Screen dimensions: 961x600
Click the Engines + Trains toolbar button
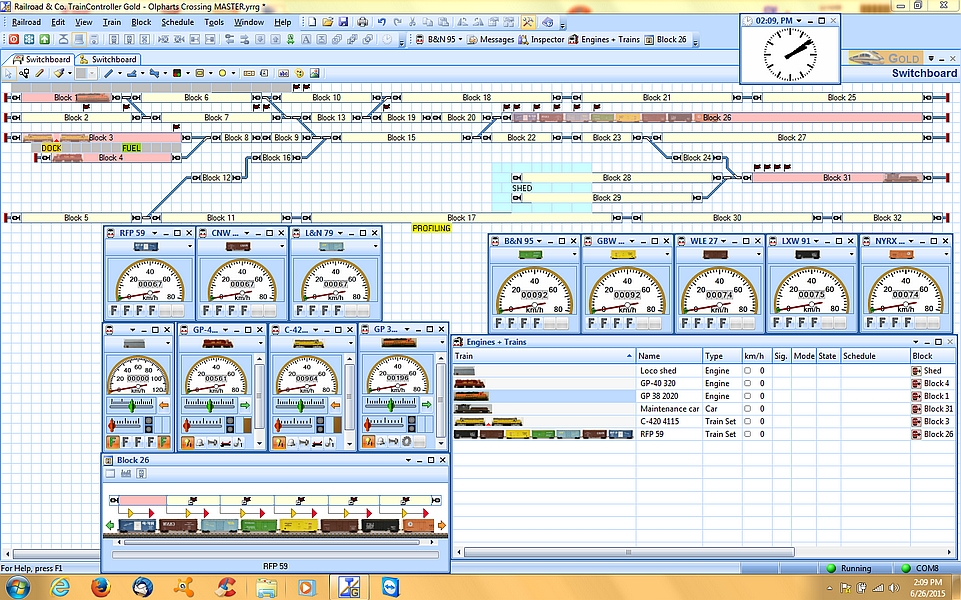click(x=604, y=39)
